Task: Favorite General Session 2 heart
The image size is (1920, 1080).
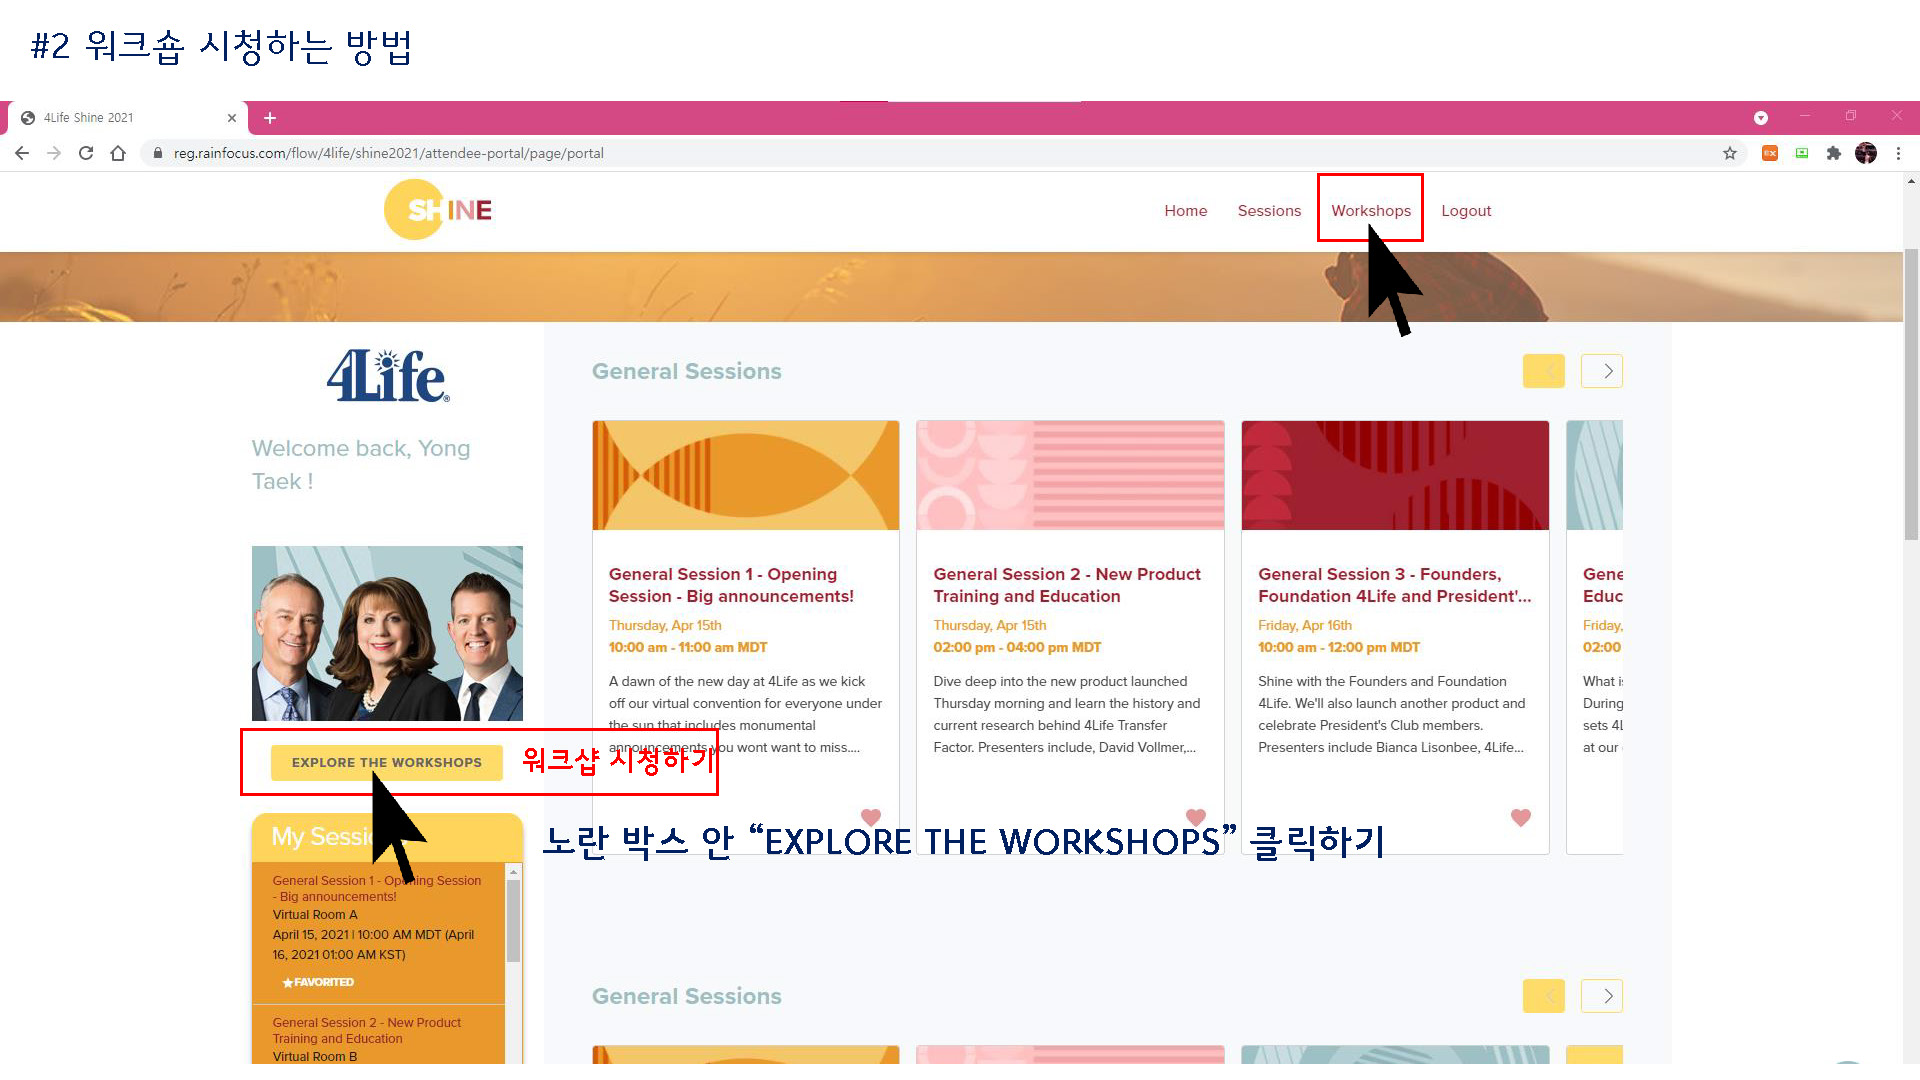Action: click(1196, 818)
